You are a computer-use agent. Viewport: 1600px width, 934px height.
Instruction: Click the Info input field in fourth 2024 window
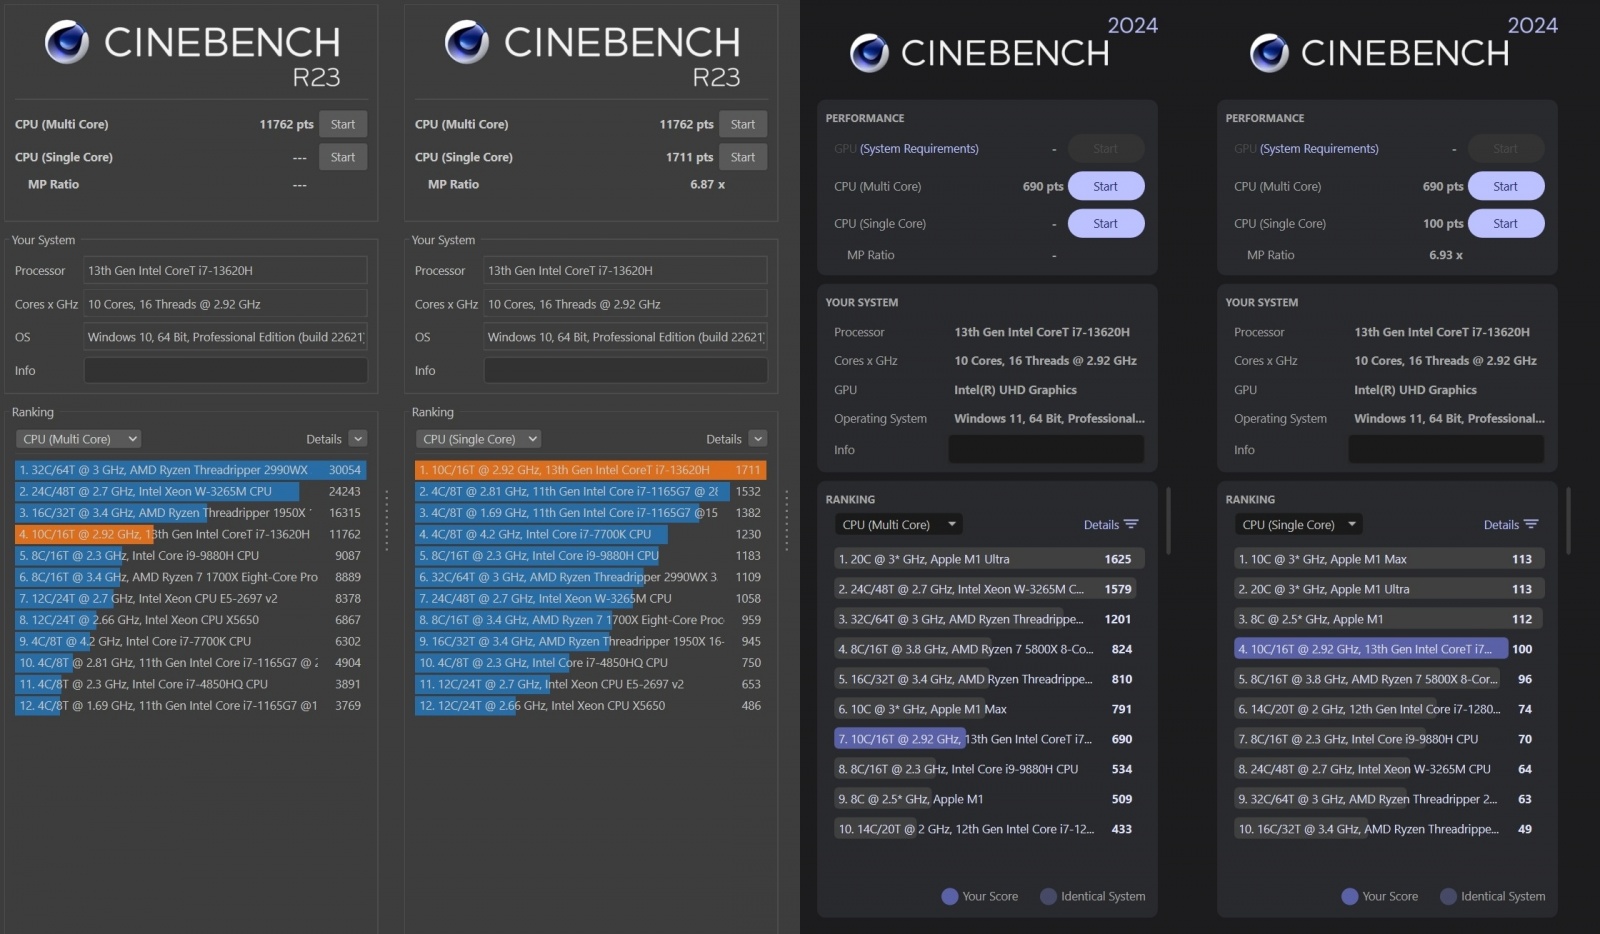pyautogui.click(x=1446, y=449)
